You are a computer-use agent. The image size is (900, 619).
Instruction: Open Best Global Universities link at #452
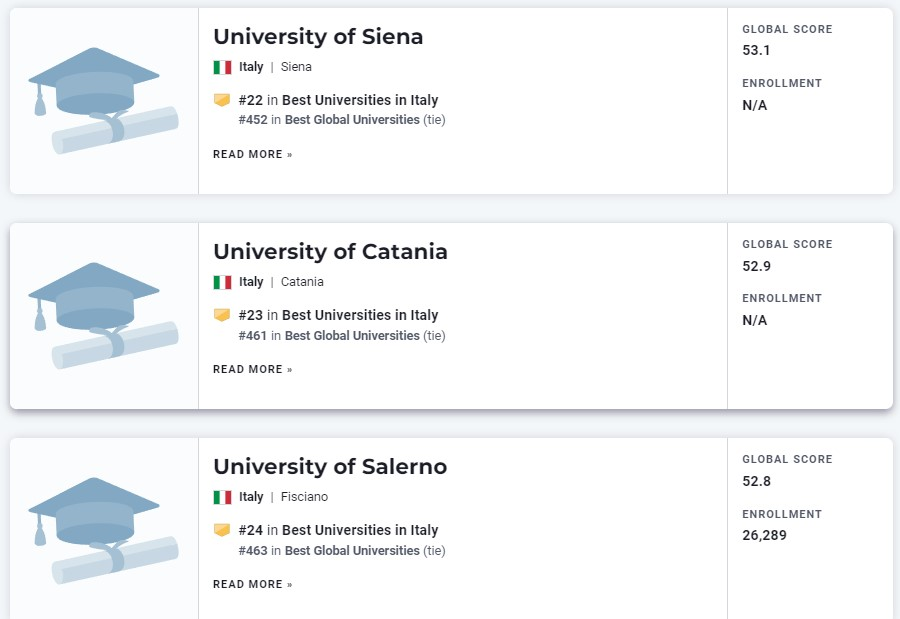(352, 120)
